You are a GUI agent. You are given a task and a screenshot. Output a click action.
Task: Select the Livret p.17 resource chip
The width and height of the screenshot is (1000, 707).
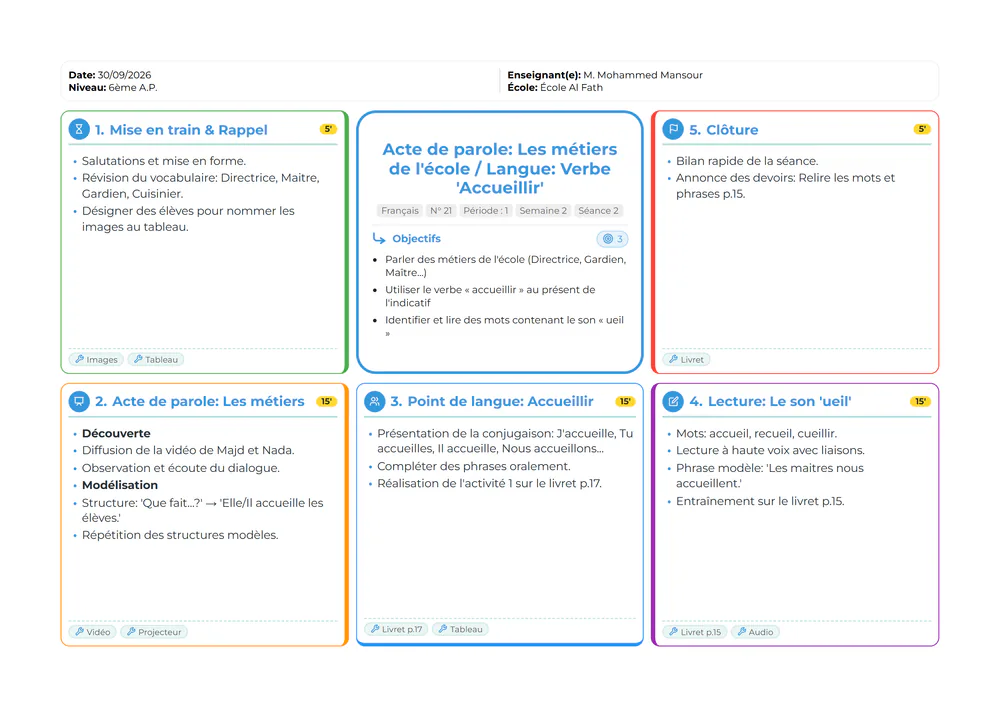[x=396, y=629]
